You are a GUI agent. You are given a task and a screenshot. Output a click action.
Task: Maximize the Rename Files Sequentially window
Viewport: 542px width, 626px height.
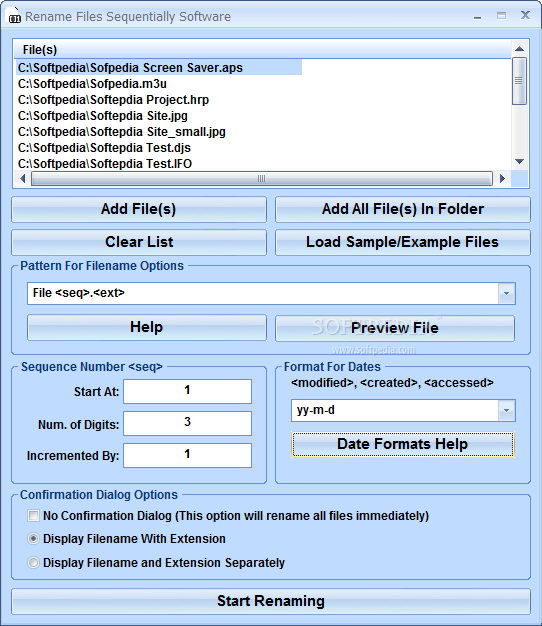click(x=501, y=16)
